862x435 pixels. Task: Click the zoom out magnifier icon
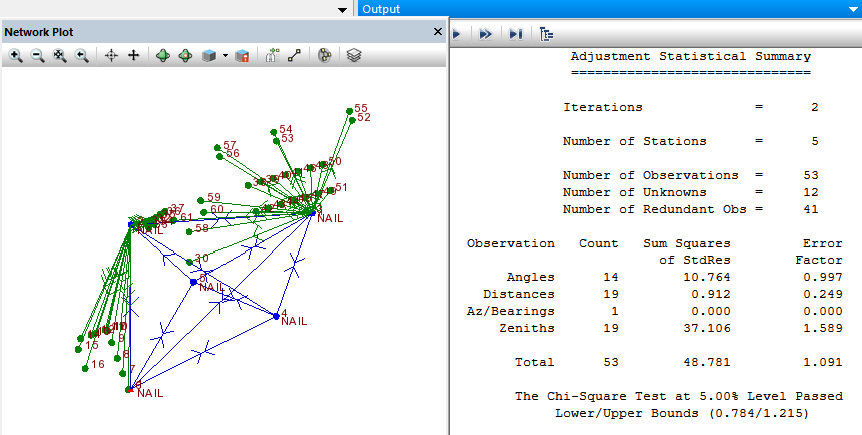(37, 56)
